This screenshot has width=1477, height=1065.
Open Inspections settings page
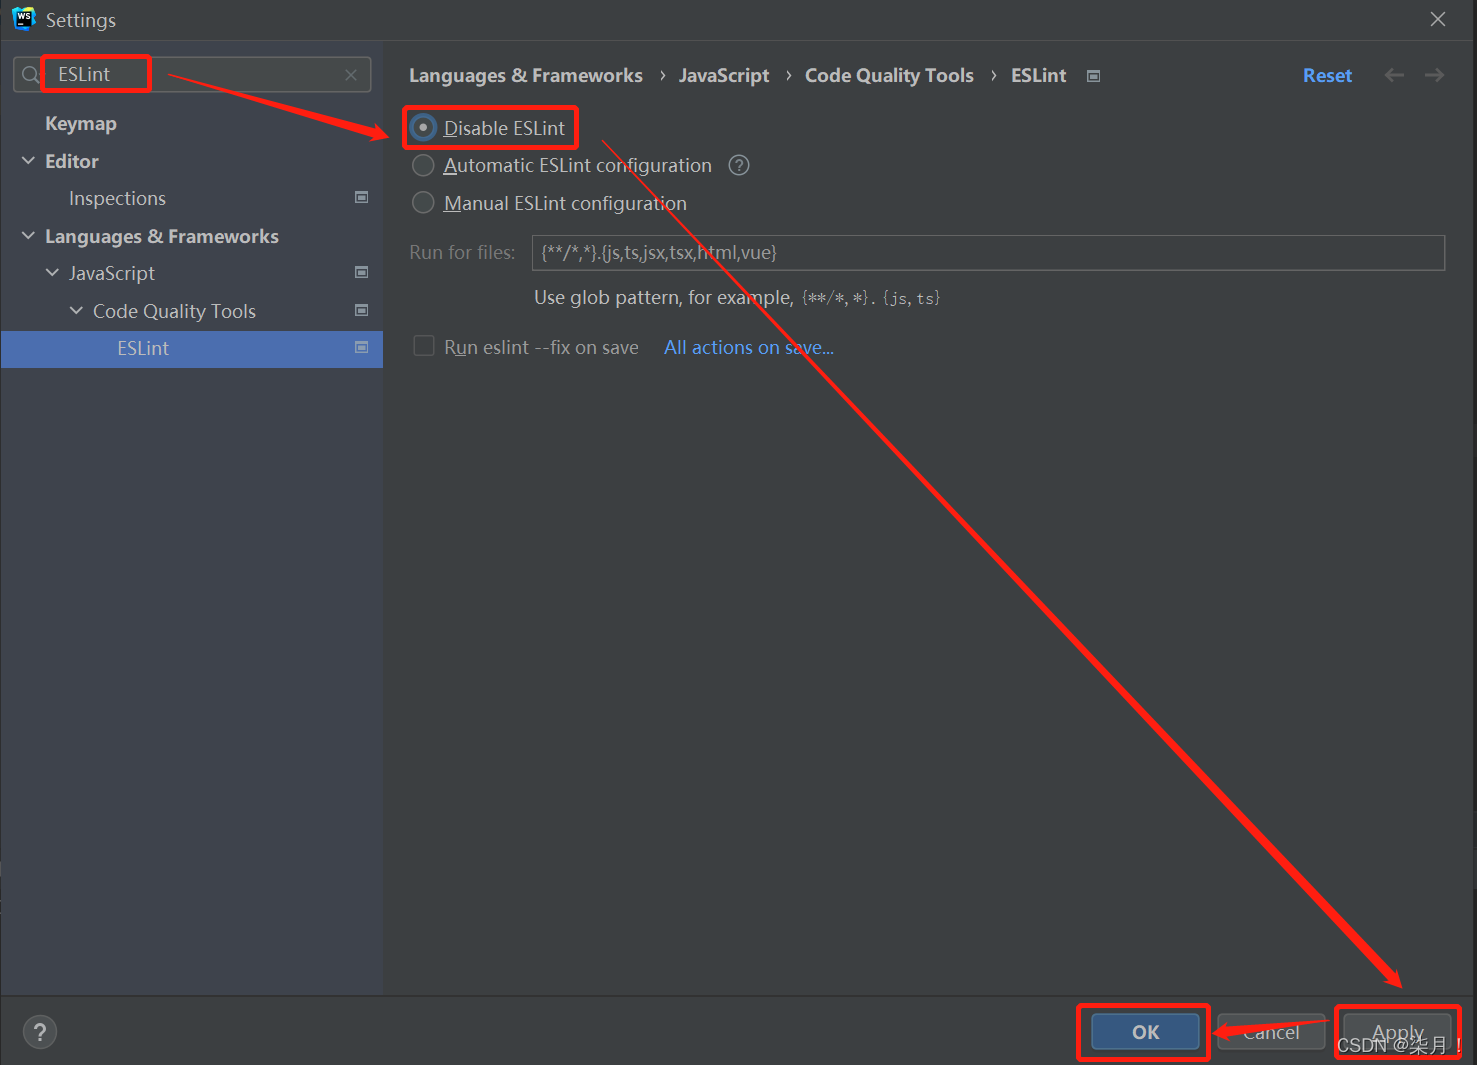tap(117, 198)
